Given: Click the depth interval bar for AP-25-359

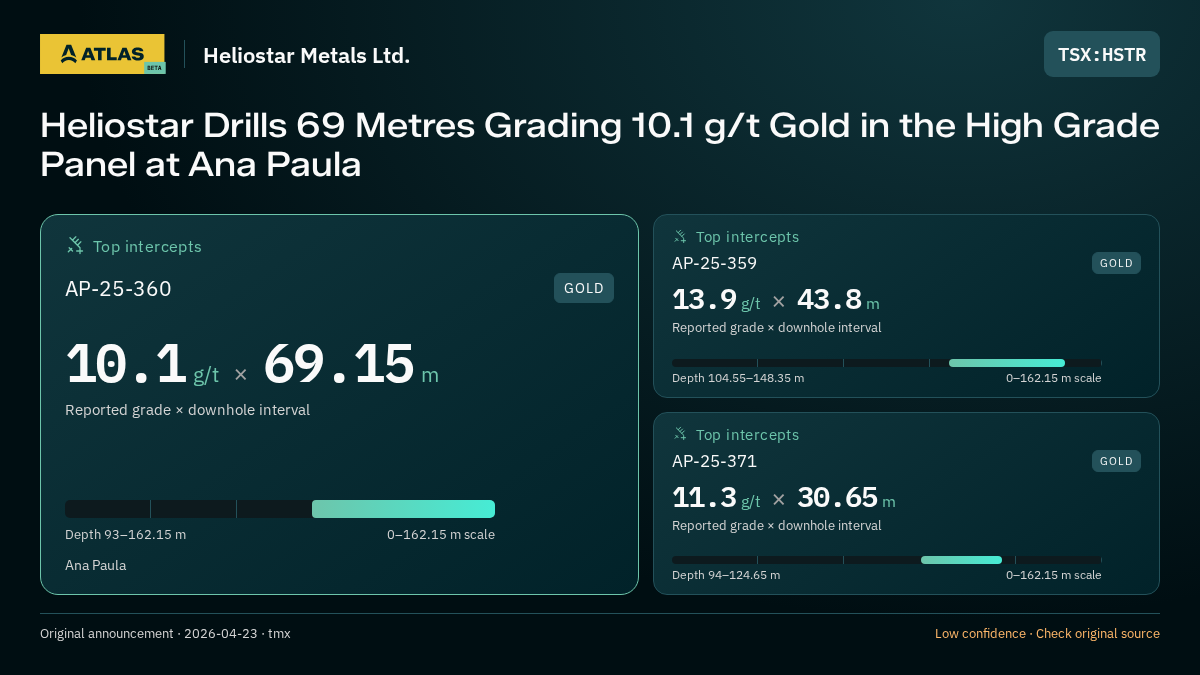Looking at the screenshot, I should point(887,363).
